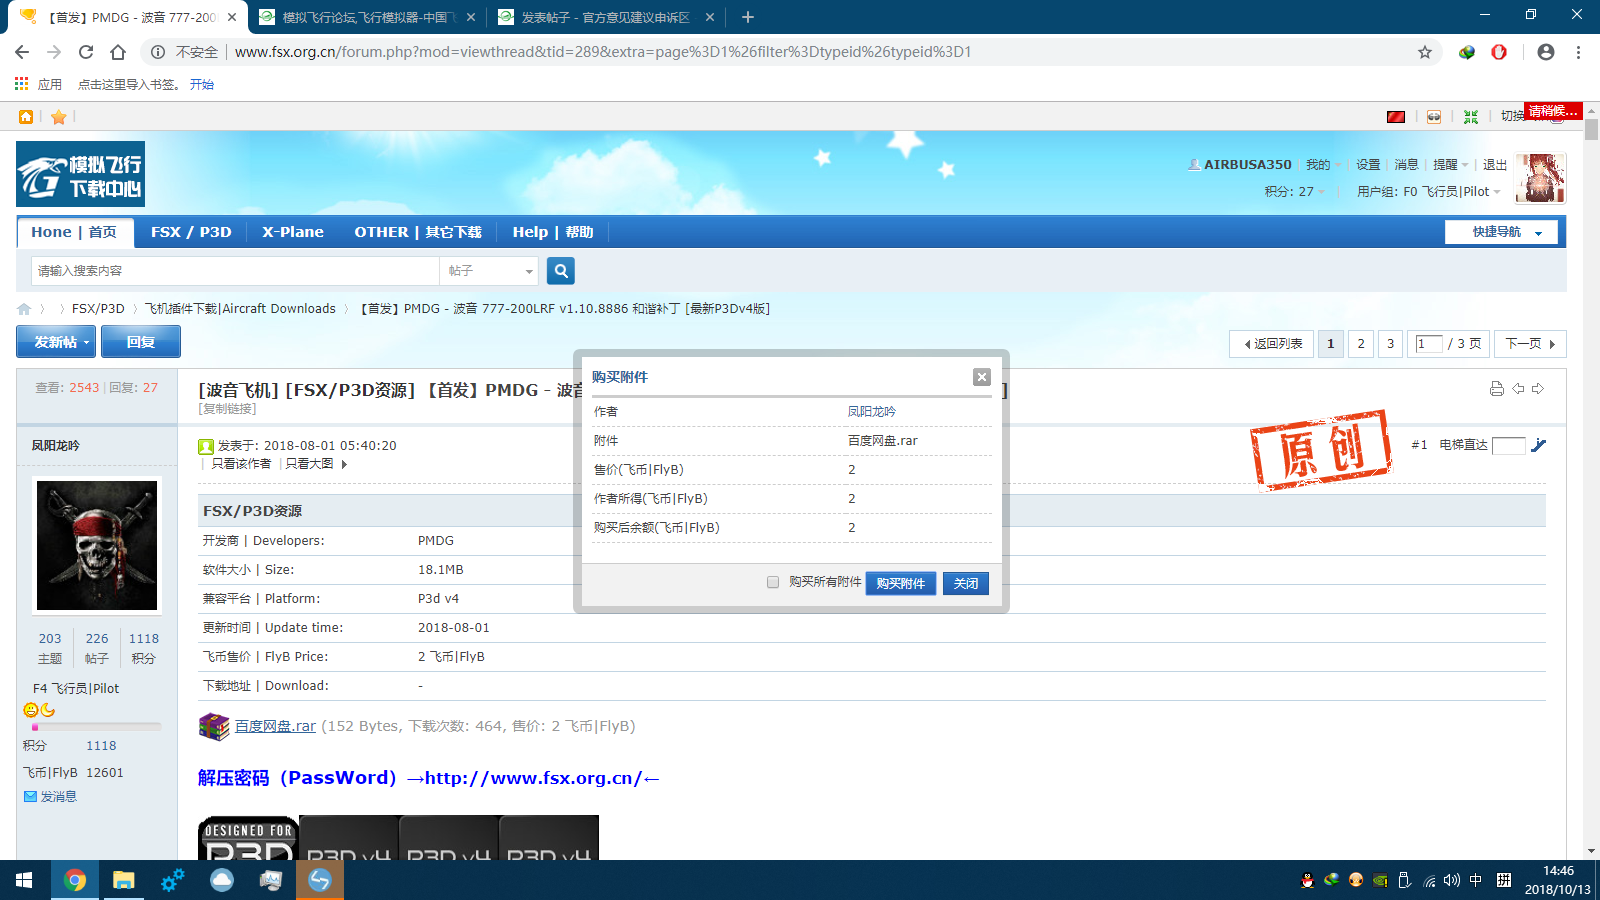Go back via 返回列表 button
This screenshot has height=900, width=1600.
coord(1272,344)
